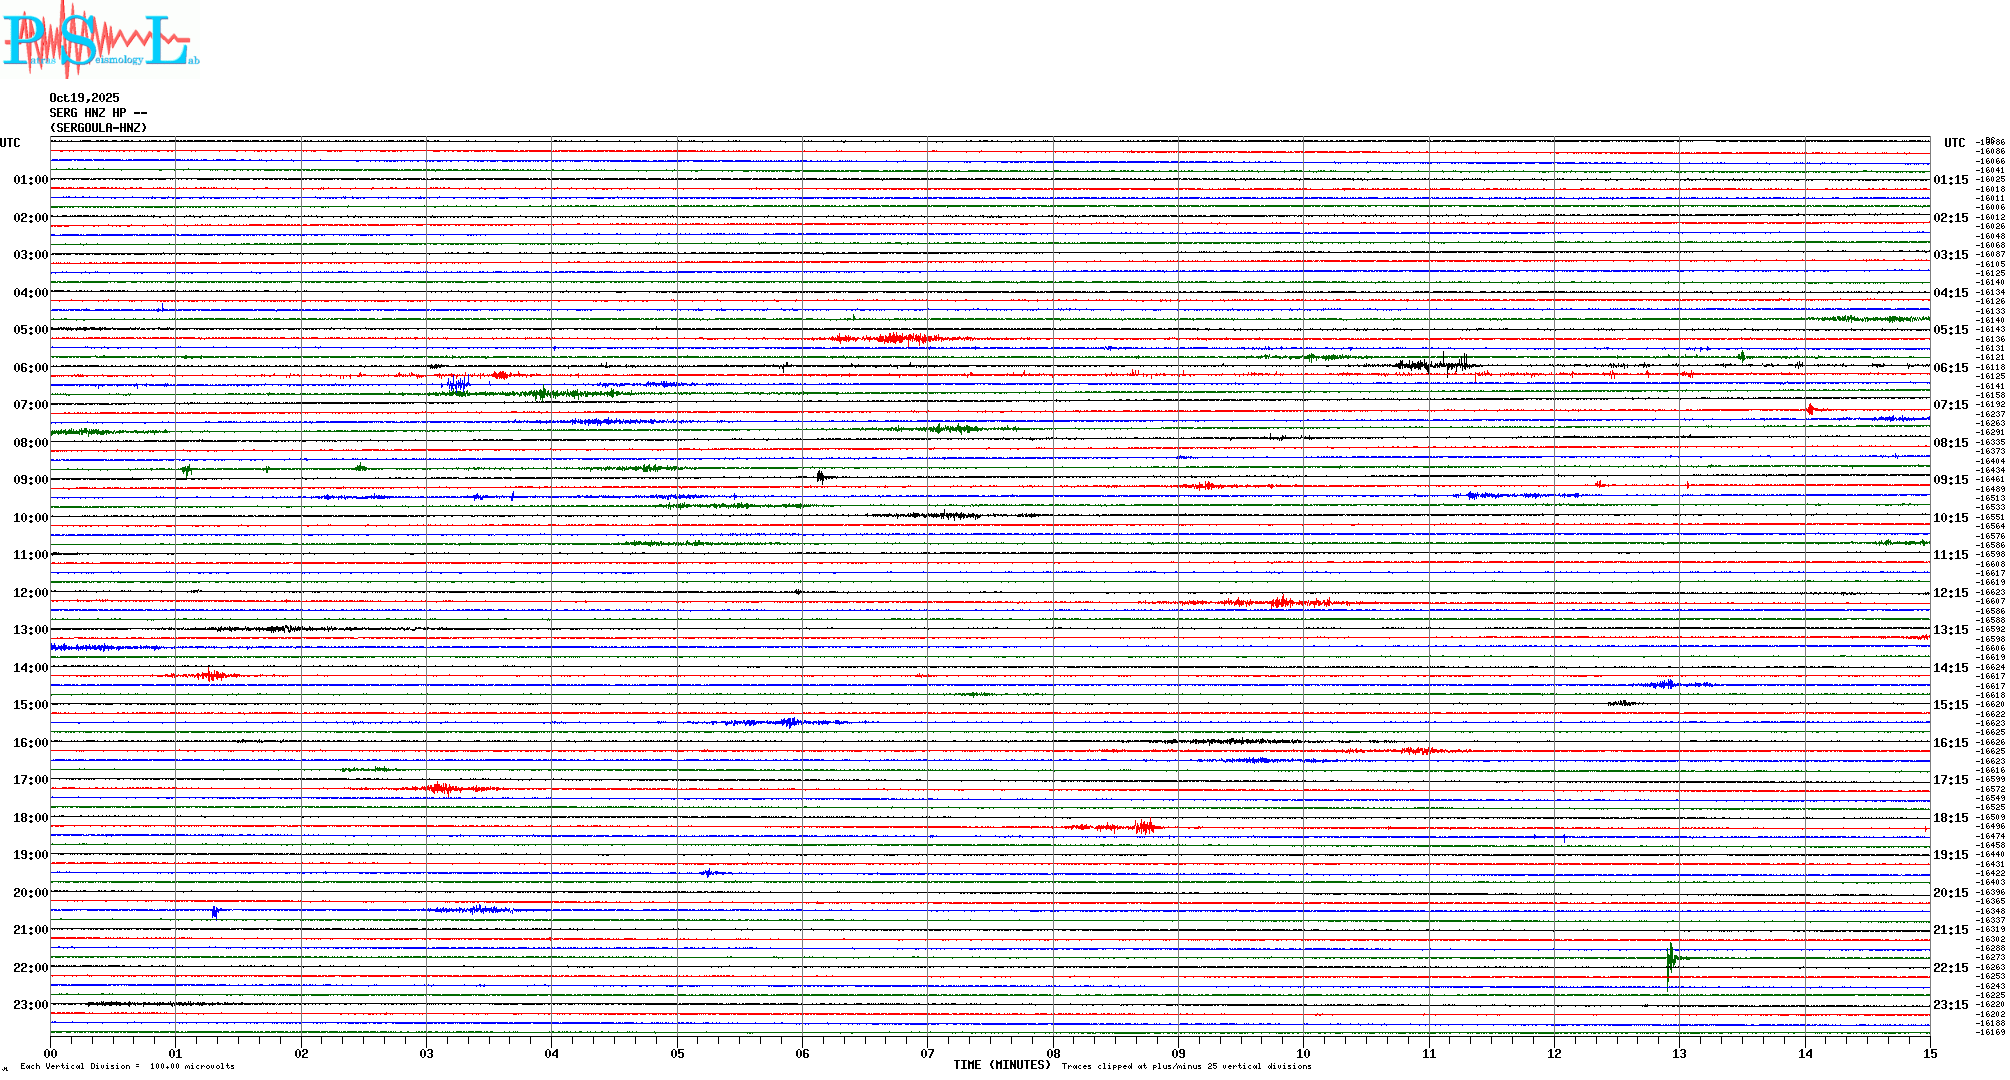Select the 12:00 hour label on left axis
Screen dimensions: 2010x1080
pyautogui.click(x=30, y=593)
